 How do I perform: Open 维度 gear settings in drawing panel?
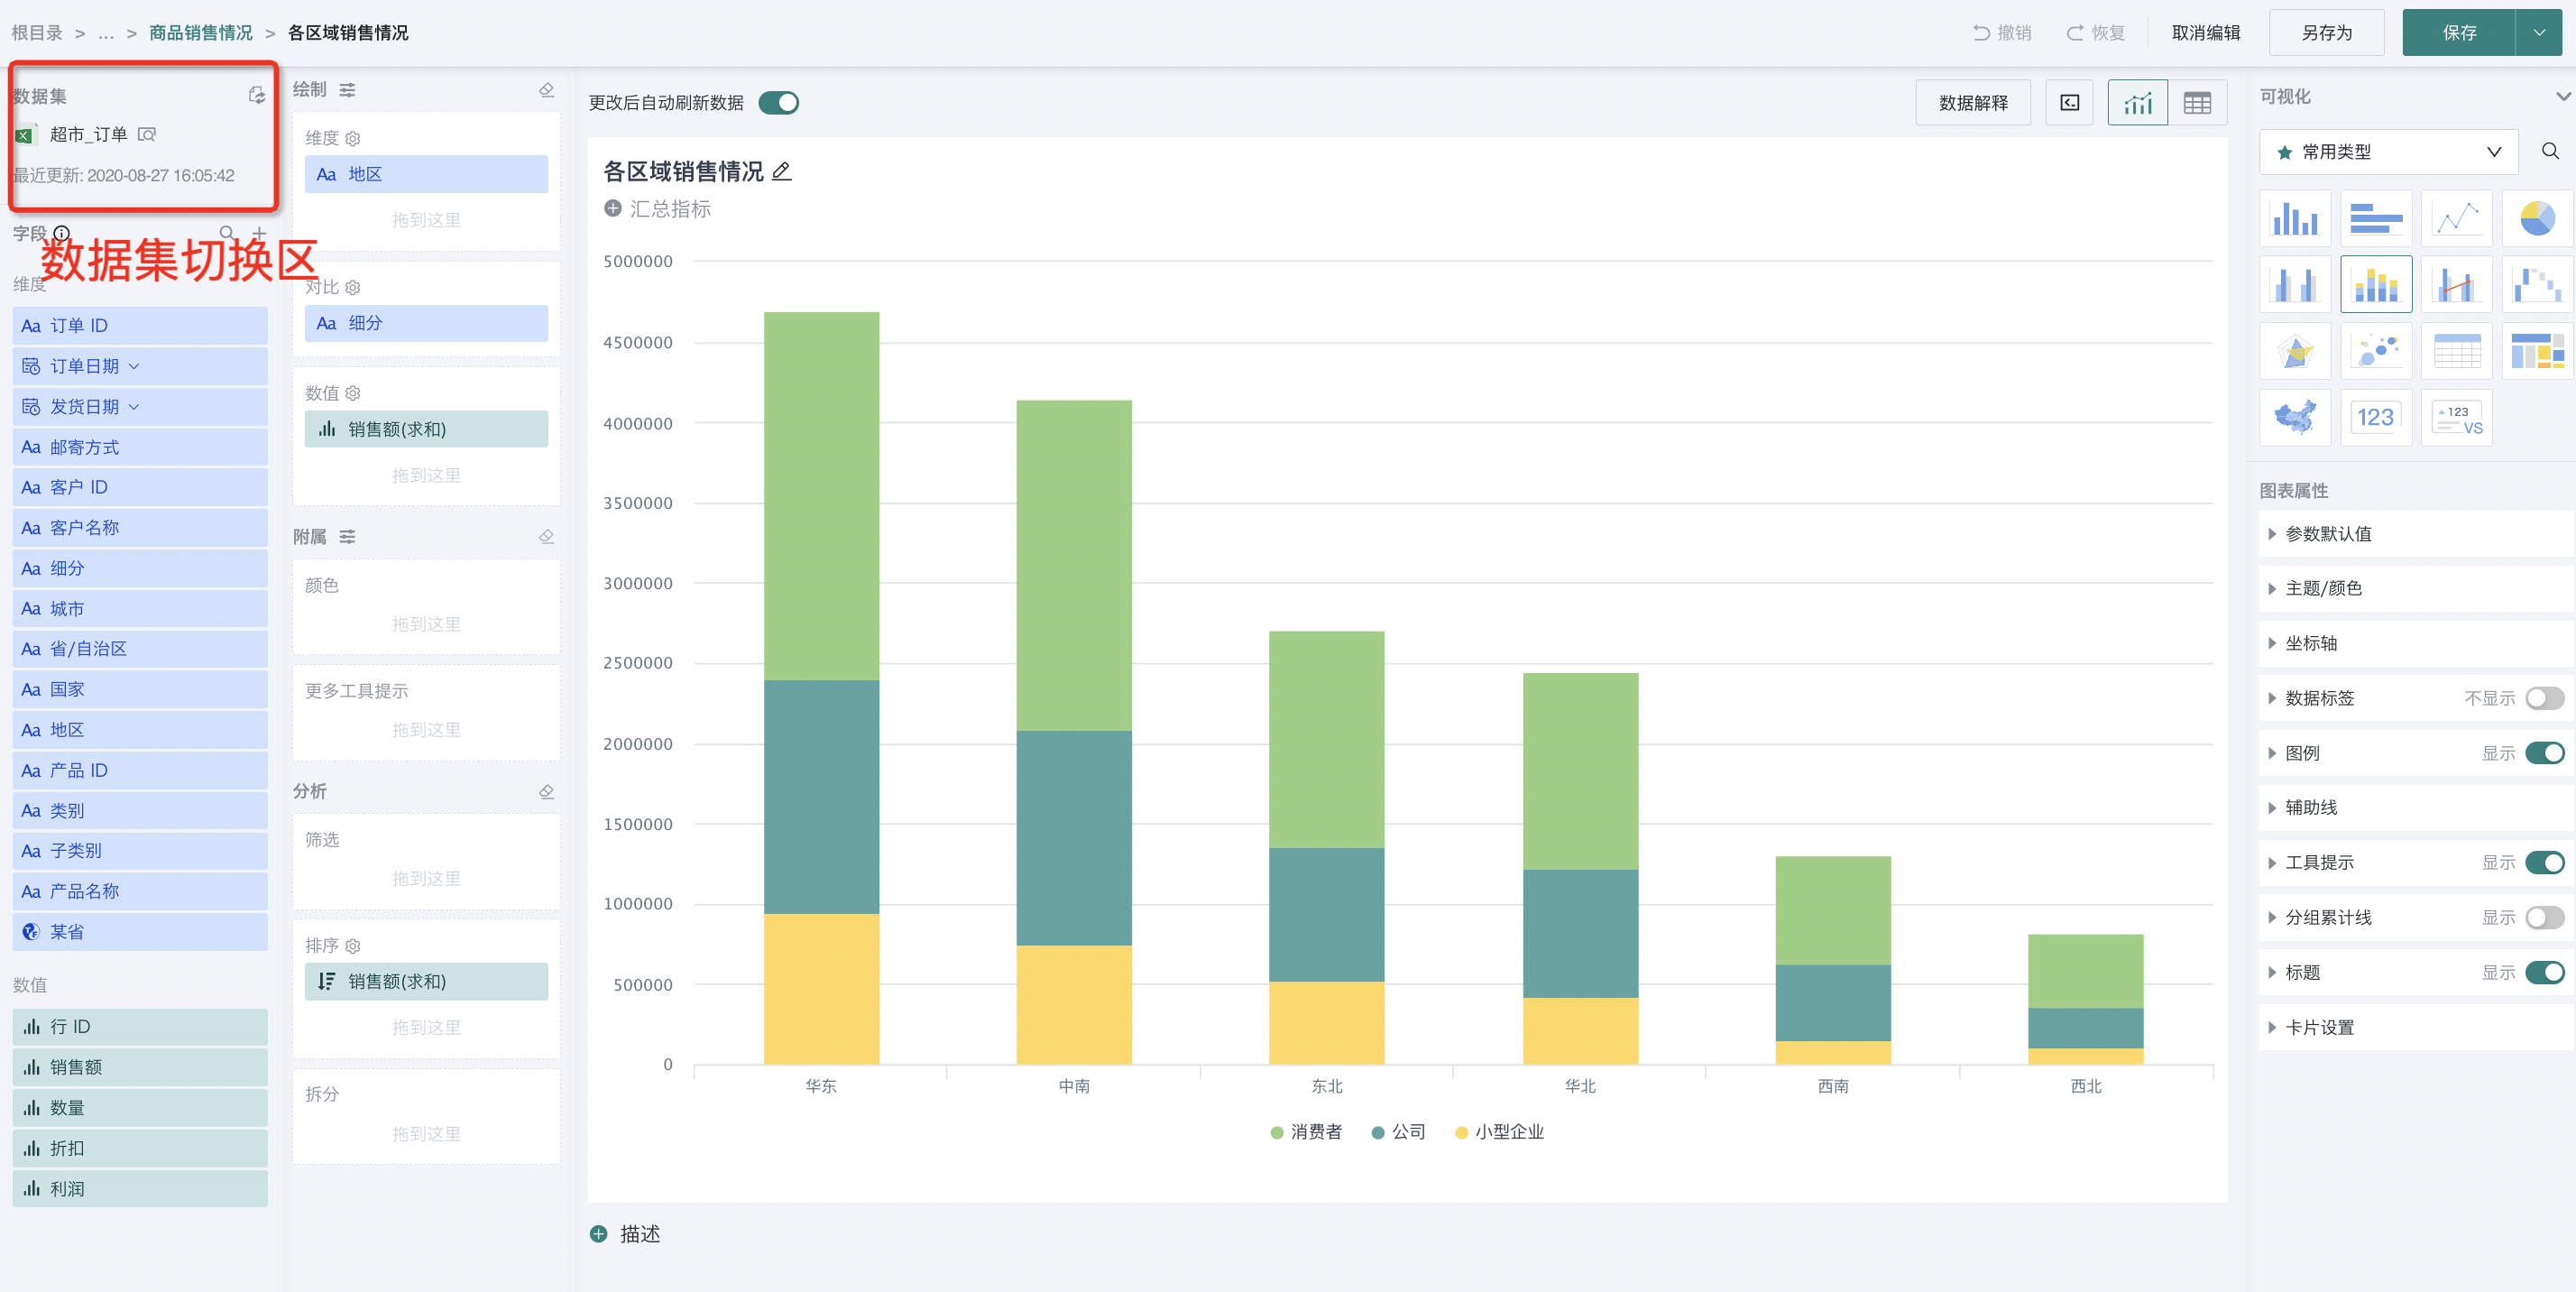(x=353, y=139)
